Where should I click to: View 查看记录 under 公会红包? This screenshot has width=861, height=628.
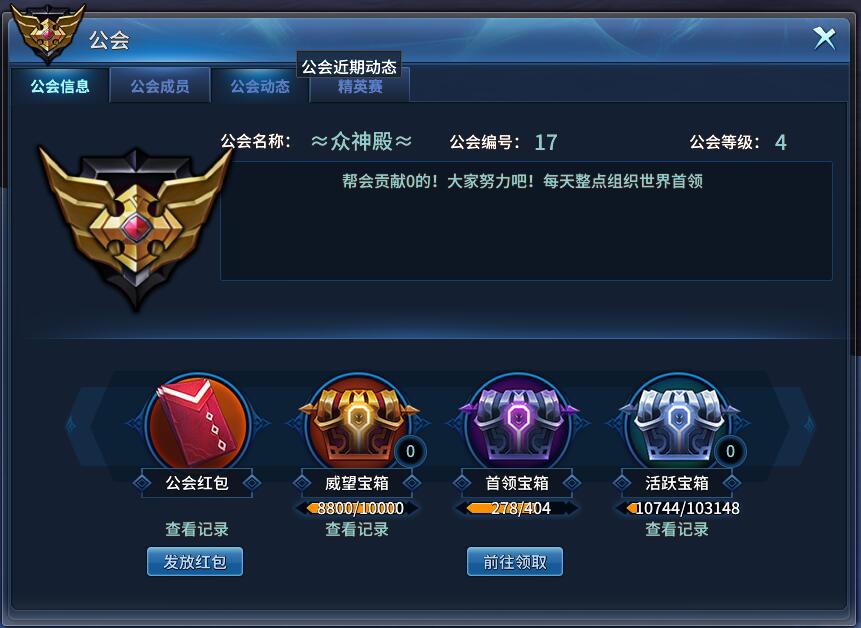[x=197, y=529]
